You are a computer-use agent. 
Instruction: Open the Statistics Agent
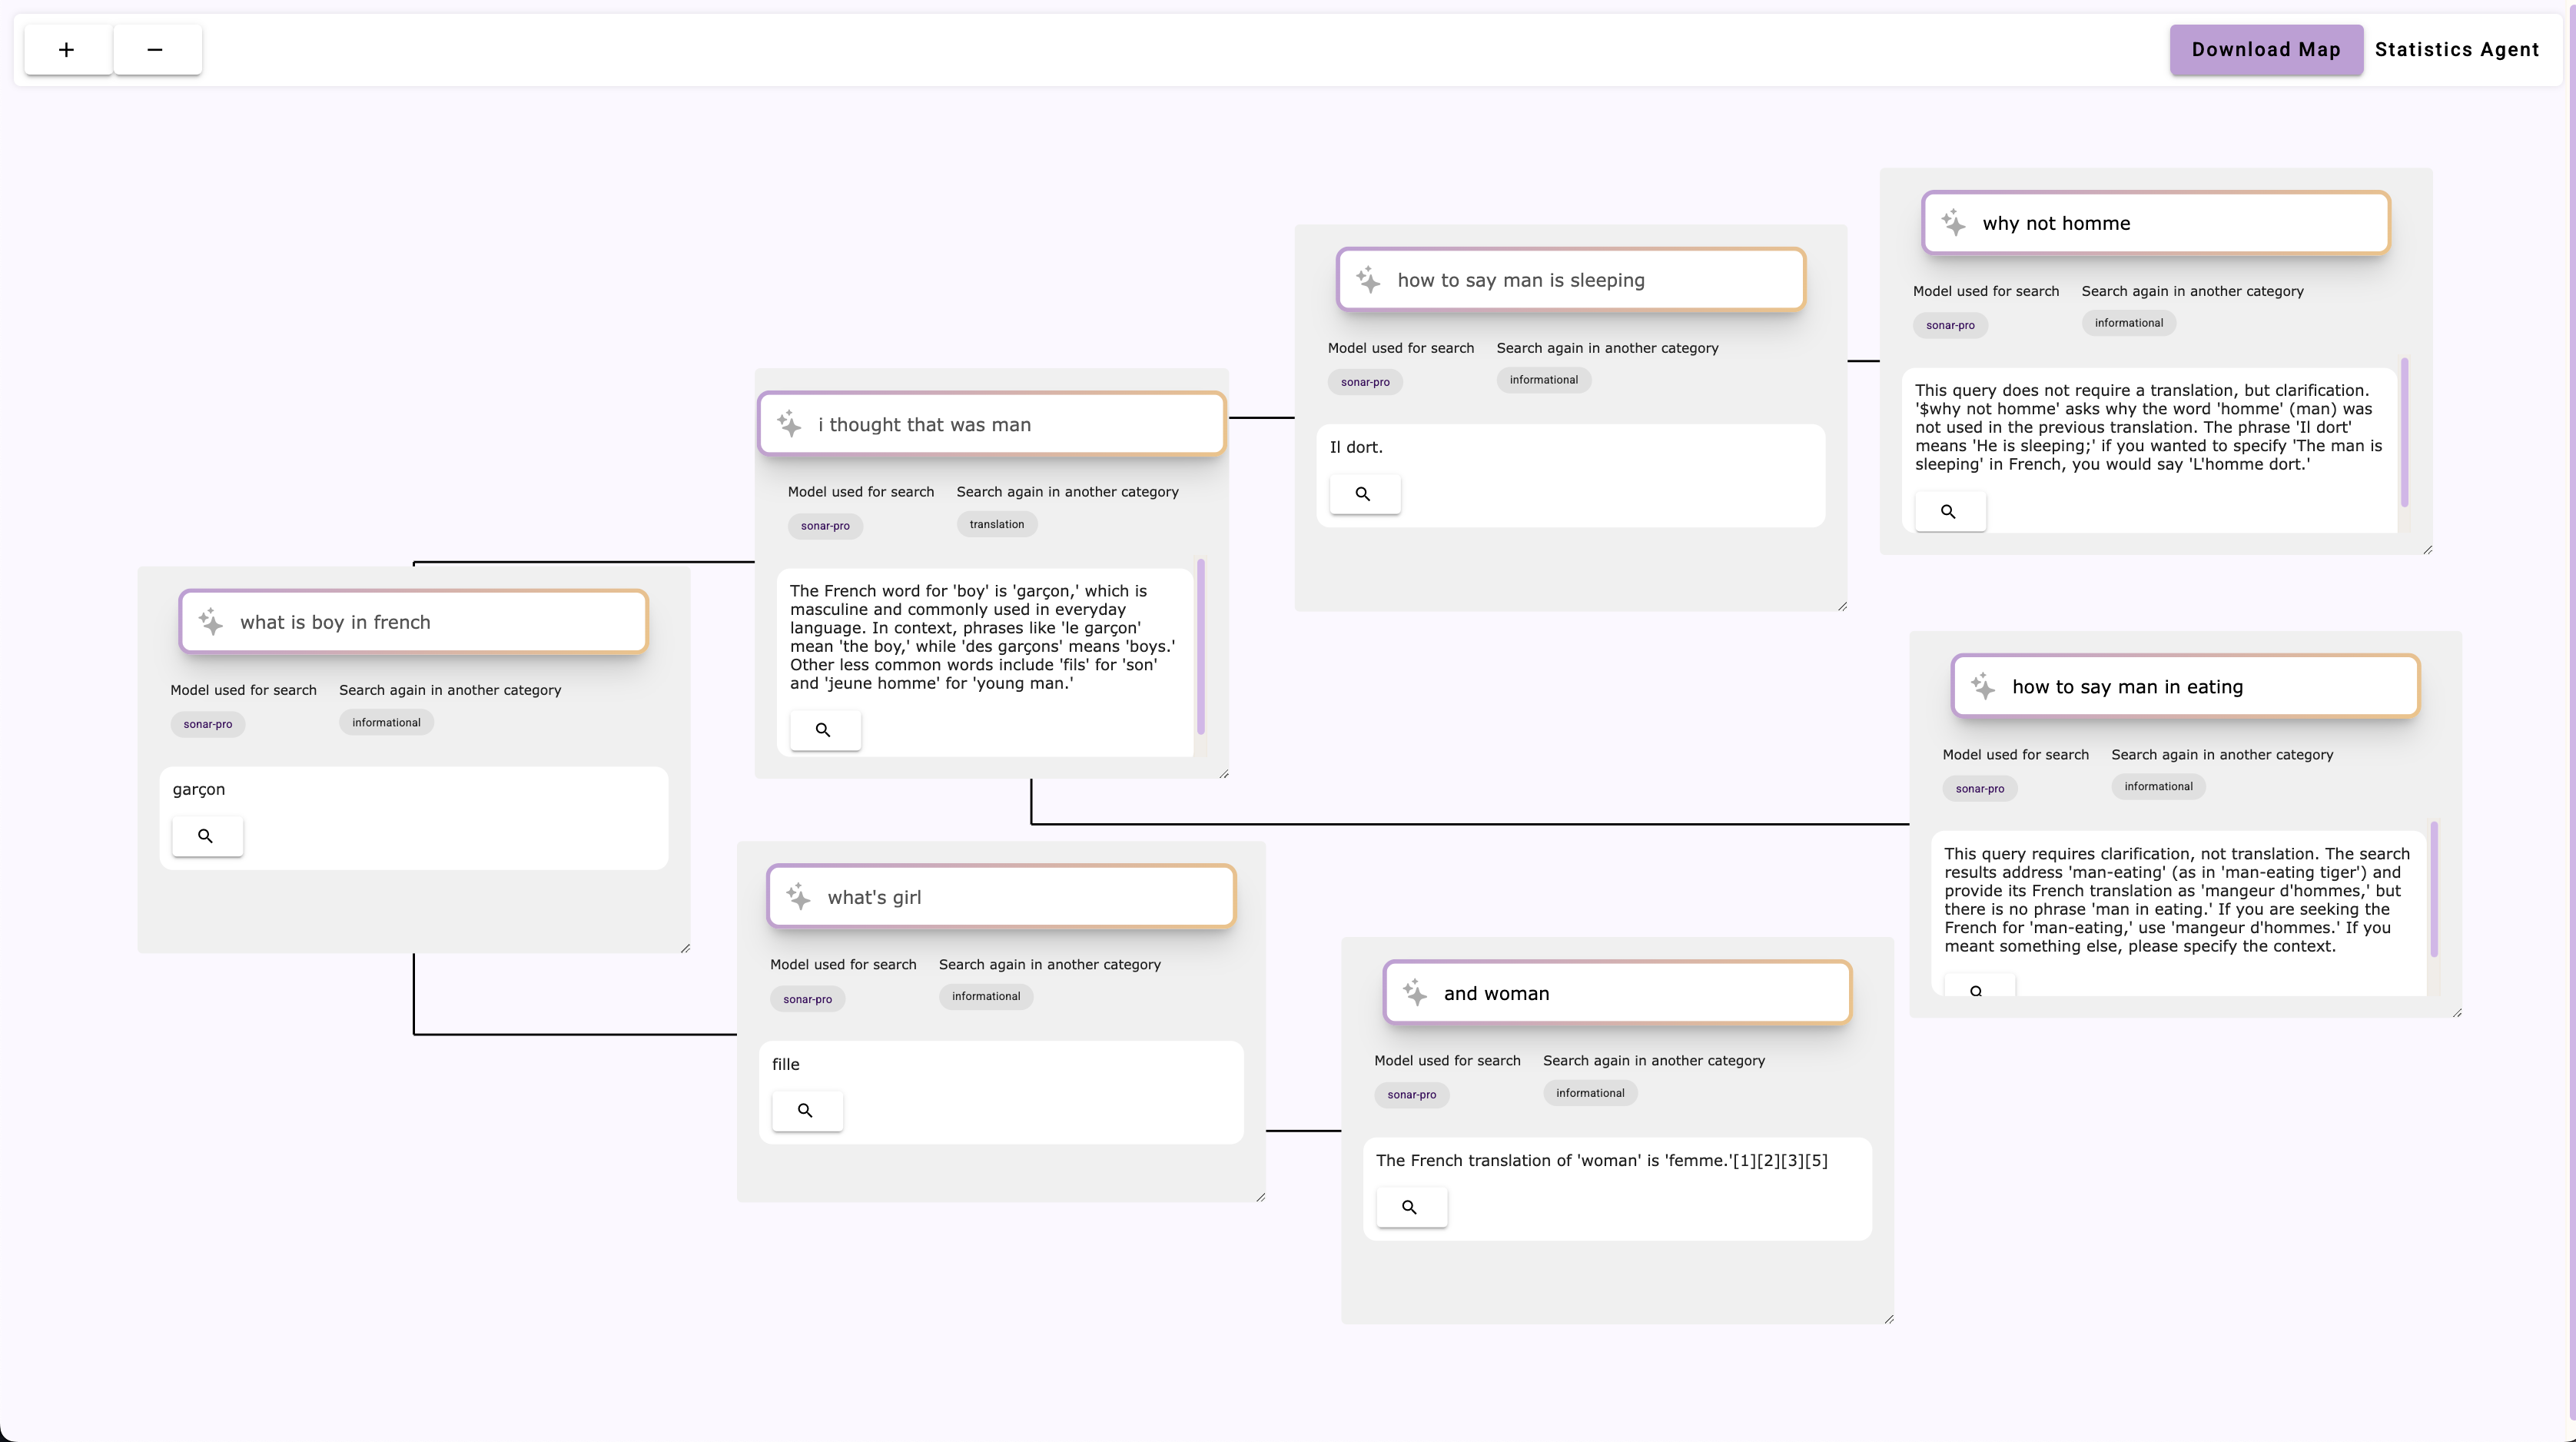point(2456,50)
